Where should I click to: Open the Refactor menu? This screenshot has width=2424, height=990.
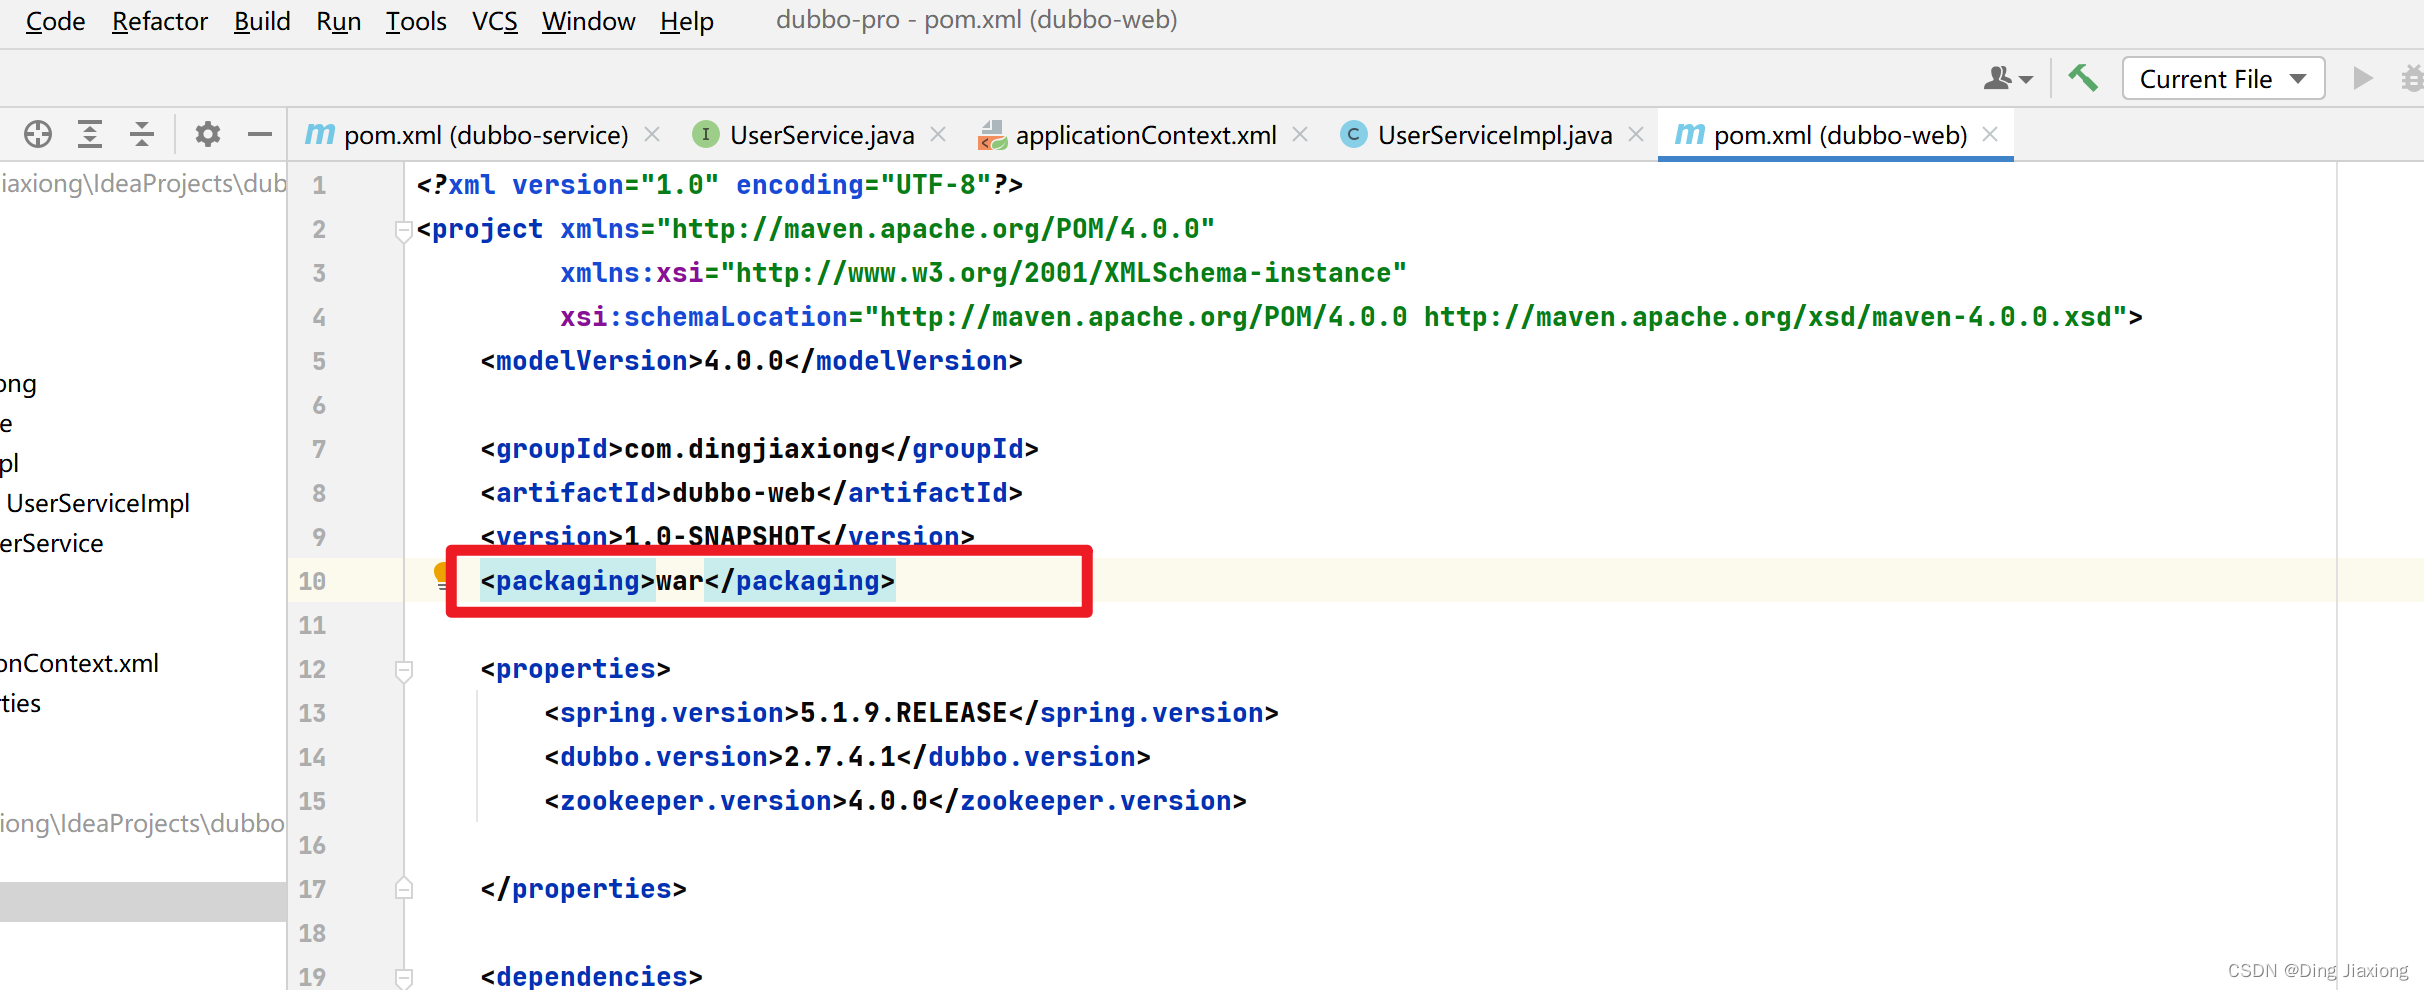pos(160,21)
